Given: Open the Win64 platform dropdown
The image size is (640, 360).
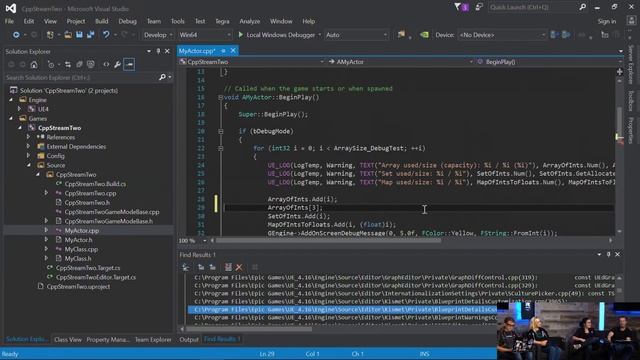Looking at the screenshot, I should pyautogui.click(x=205, y=35).
